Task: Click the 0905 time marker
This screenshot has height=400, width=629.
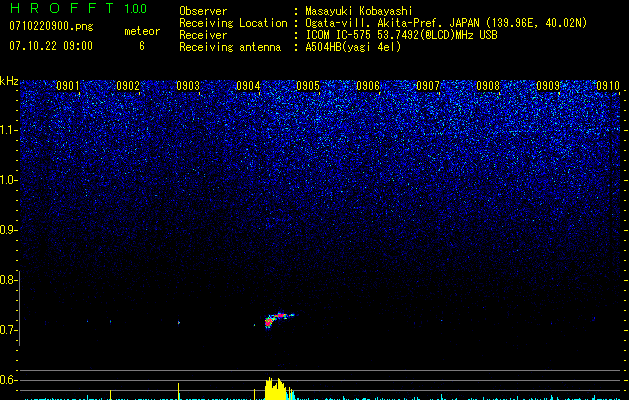Action: [x=308, y=86]
